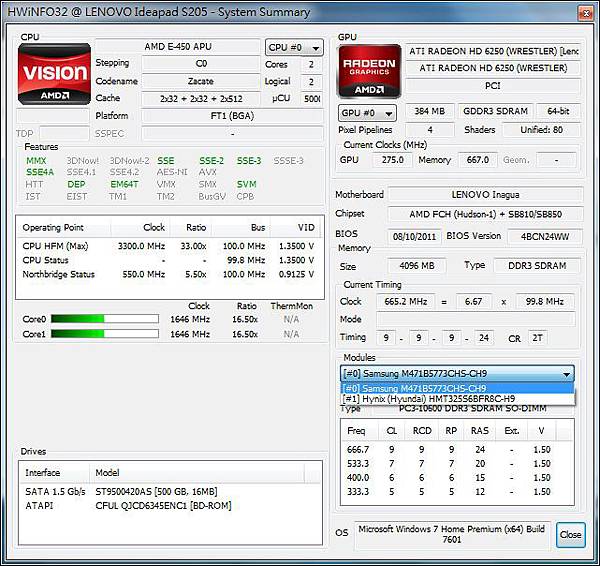This screenshot has height=566, width=600.
Task: Click the empty TDP field
Action: tap(64, 134)
